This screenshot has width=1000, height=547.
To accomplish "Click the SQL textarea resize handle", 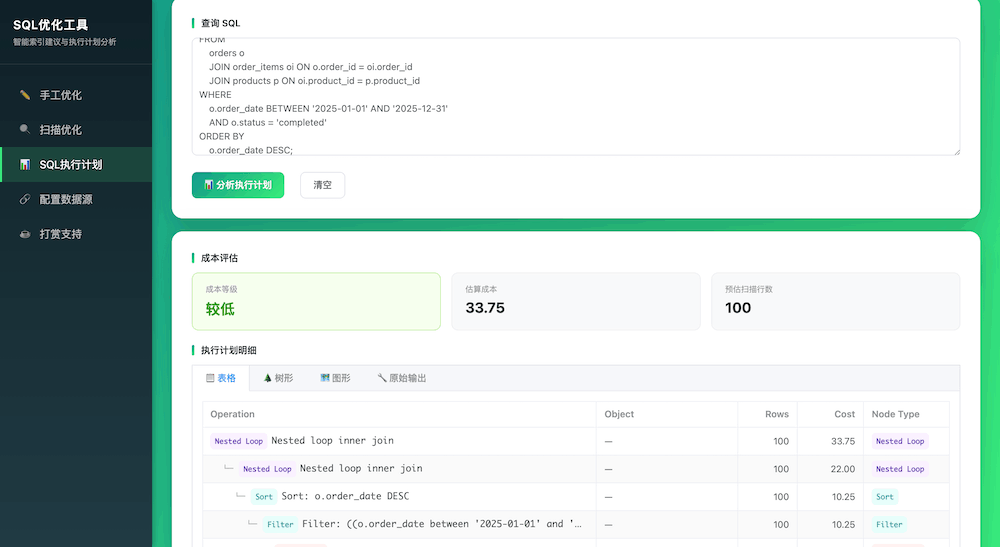I will 956,152.
